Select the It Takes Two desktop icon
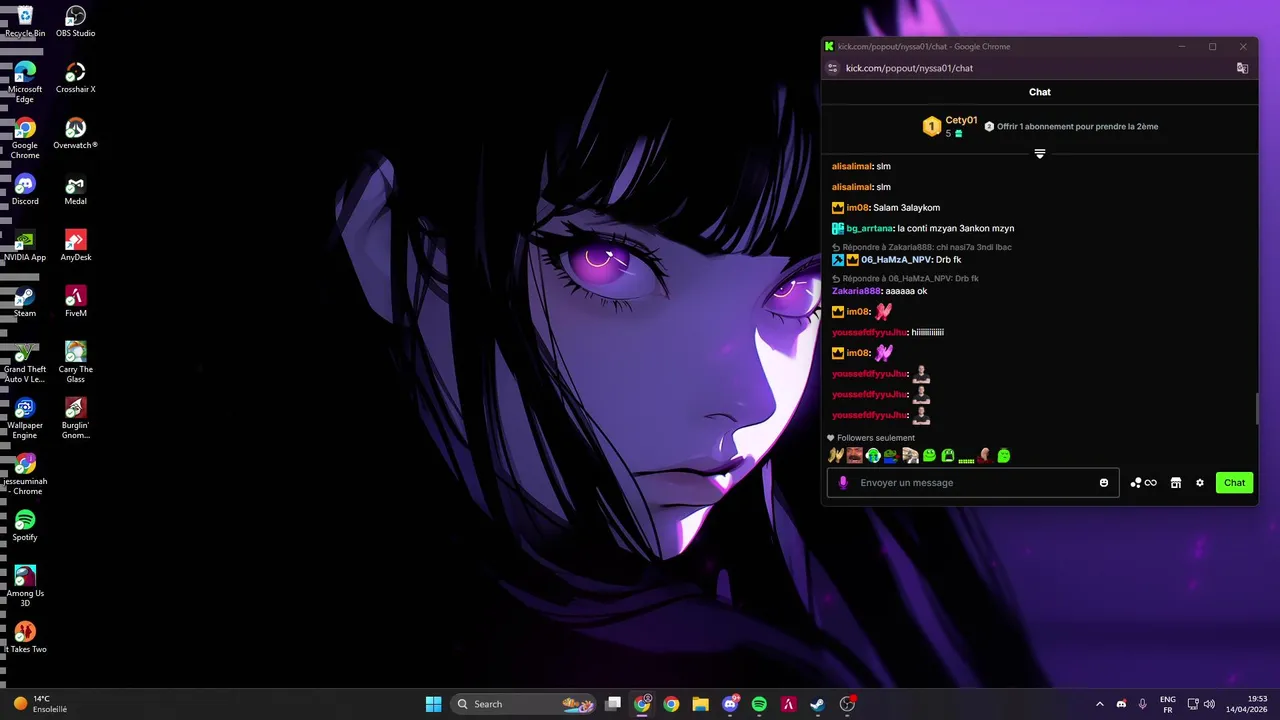Viewport: 1280px width, 720px height. pos(25,638)
